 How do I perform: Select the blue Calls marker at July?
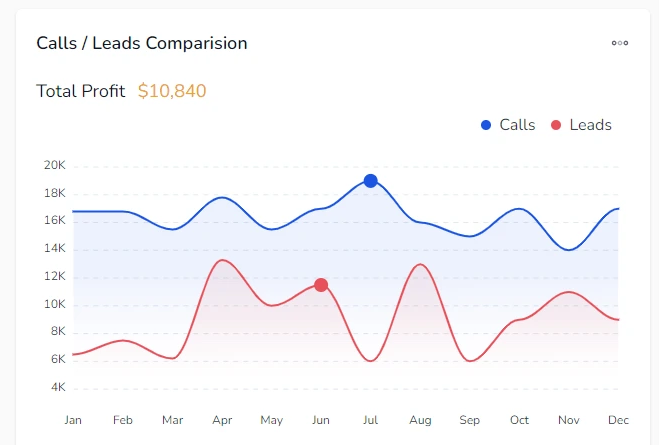pos(371,181)
